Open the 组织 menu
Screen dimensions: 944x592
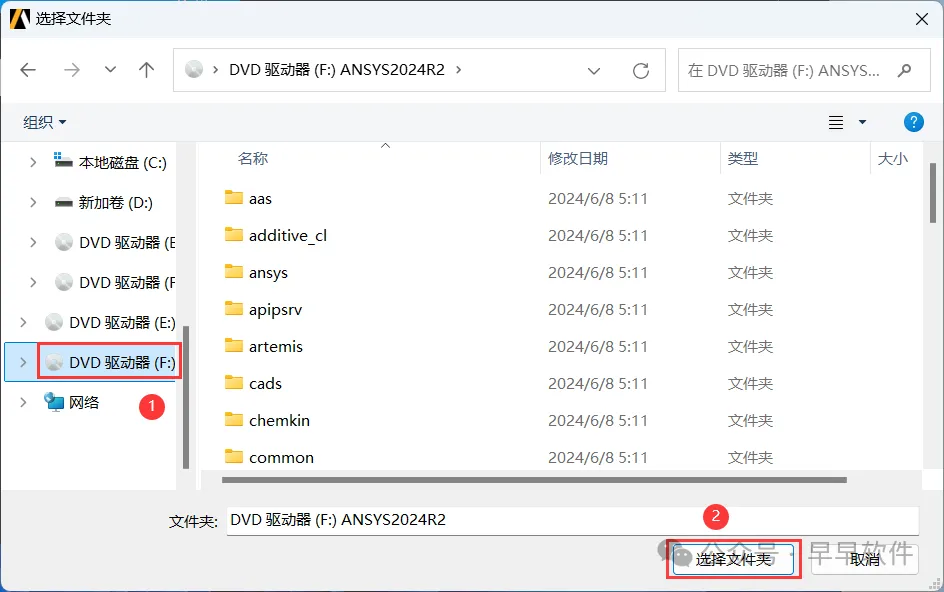(45, 122)
